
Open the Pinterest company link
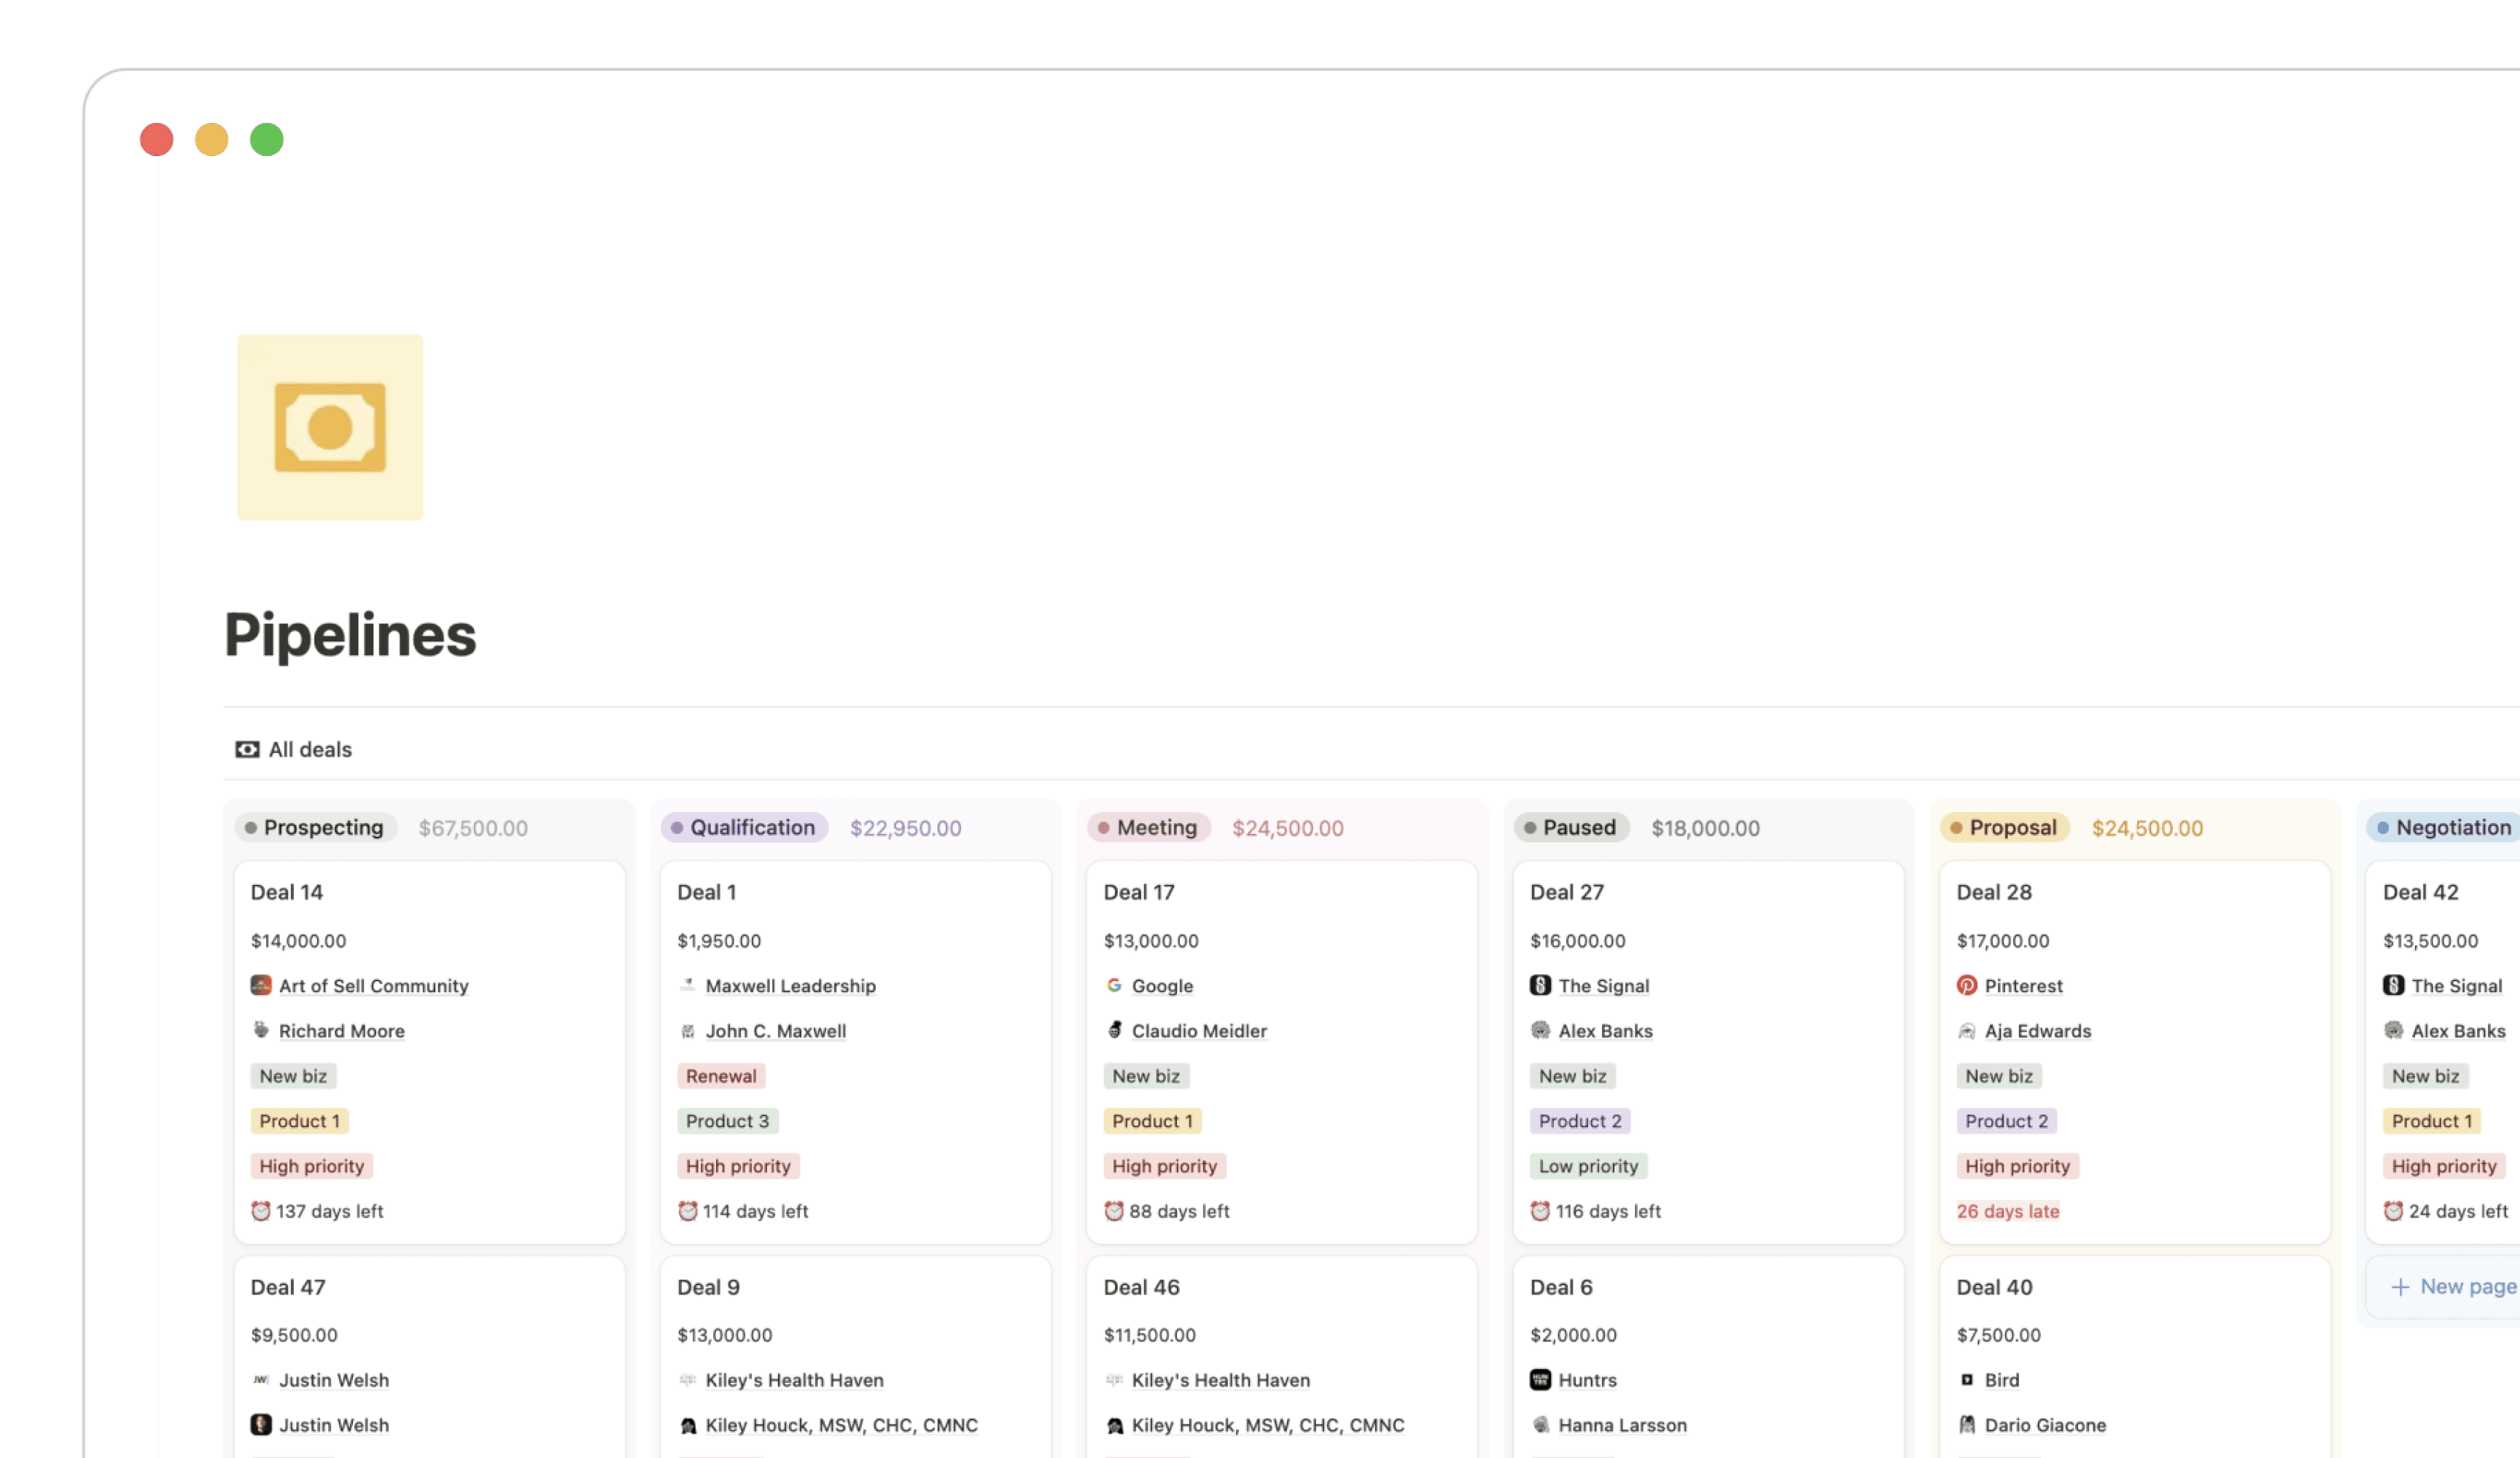[2024, 986]
